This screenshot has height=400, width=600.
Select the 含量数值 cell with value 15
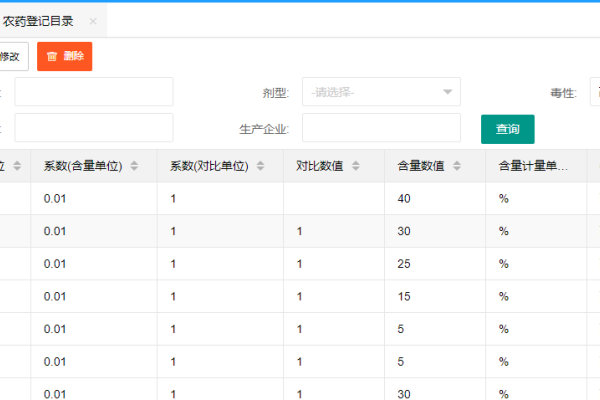pyautogui.click(x=435, y=296)
